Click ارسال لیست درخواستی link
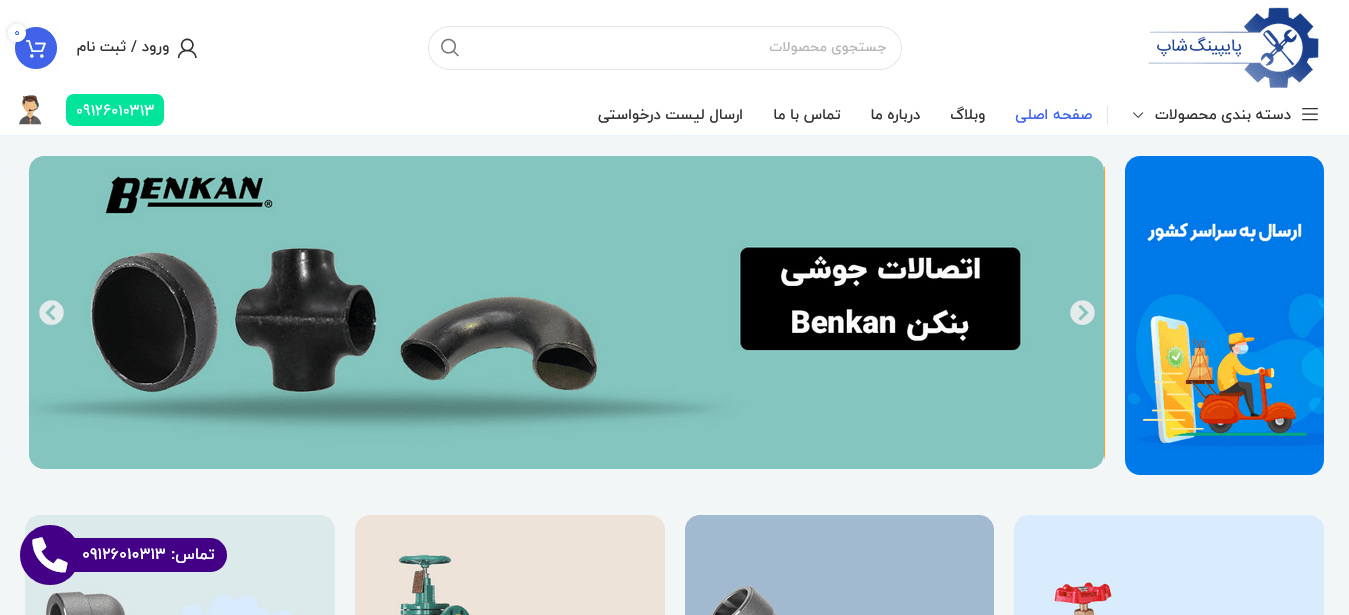This screenshot has width=1349, height=615. tap(670, 114)
